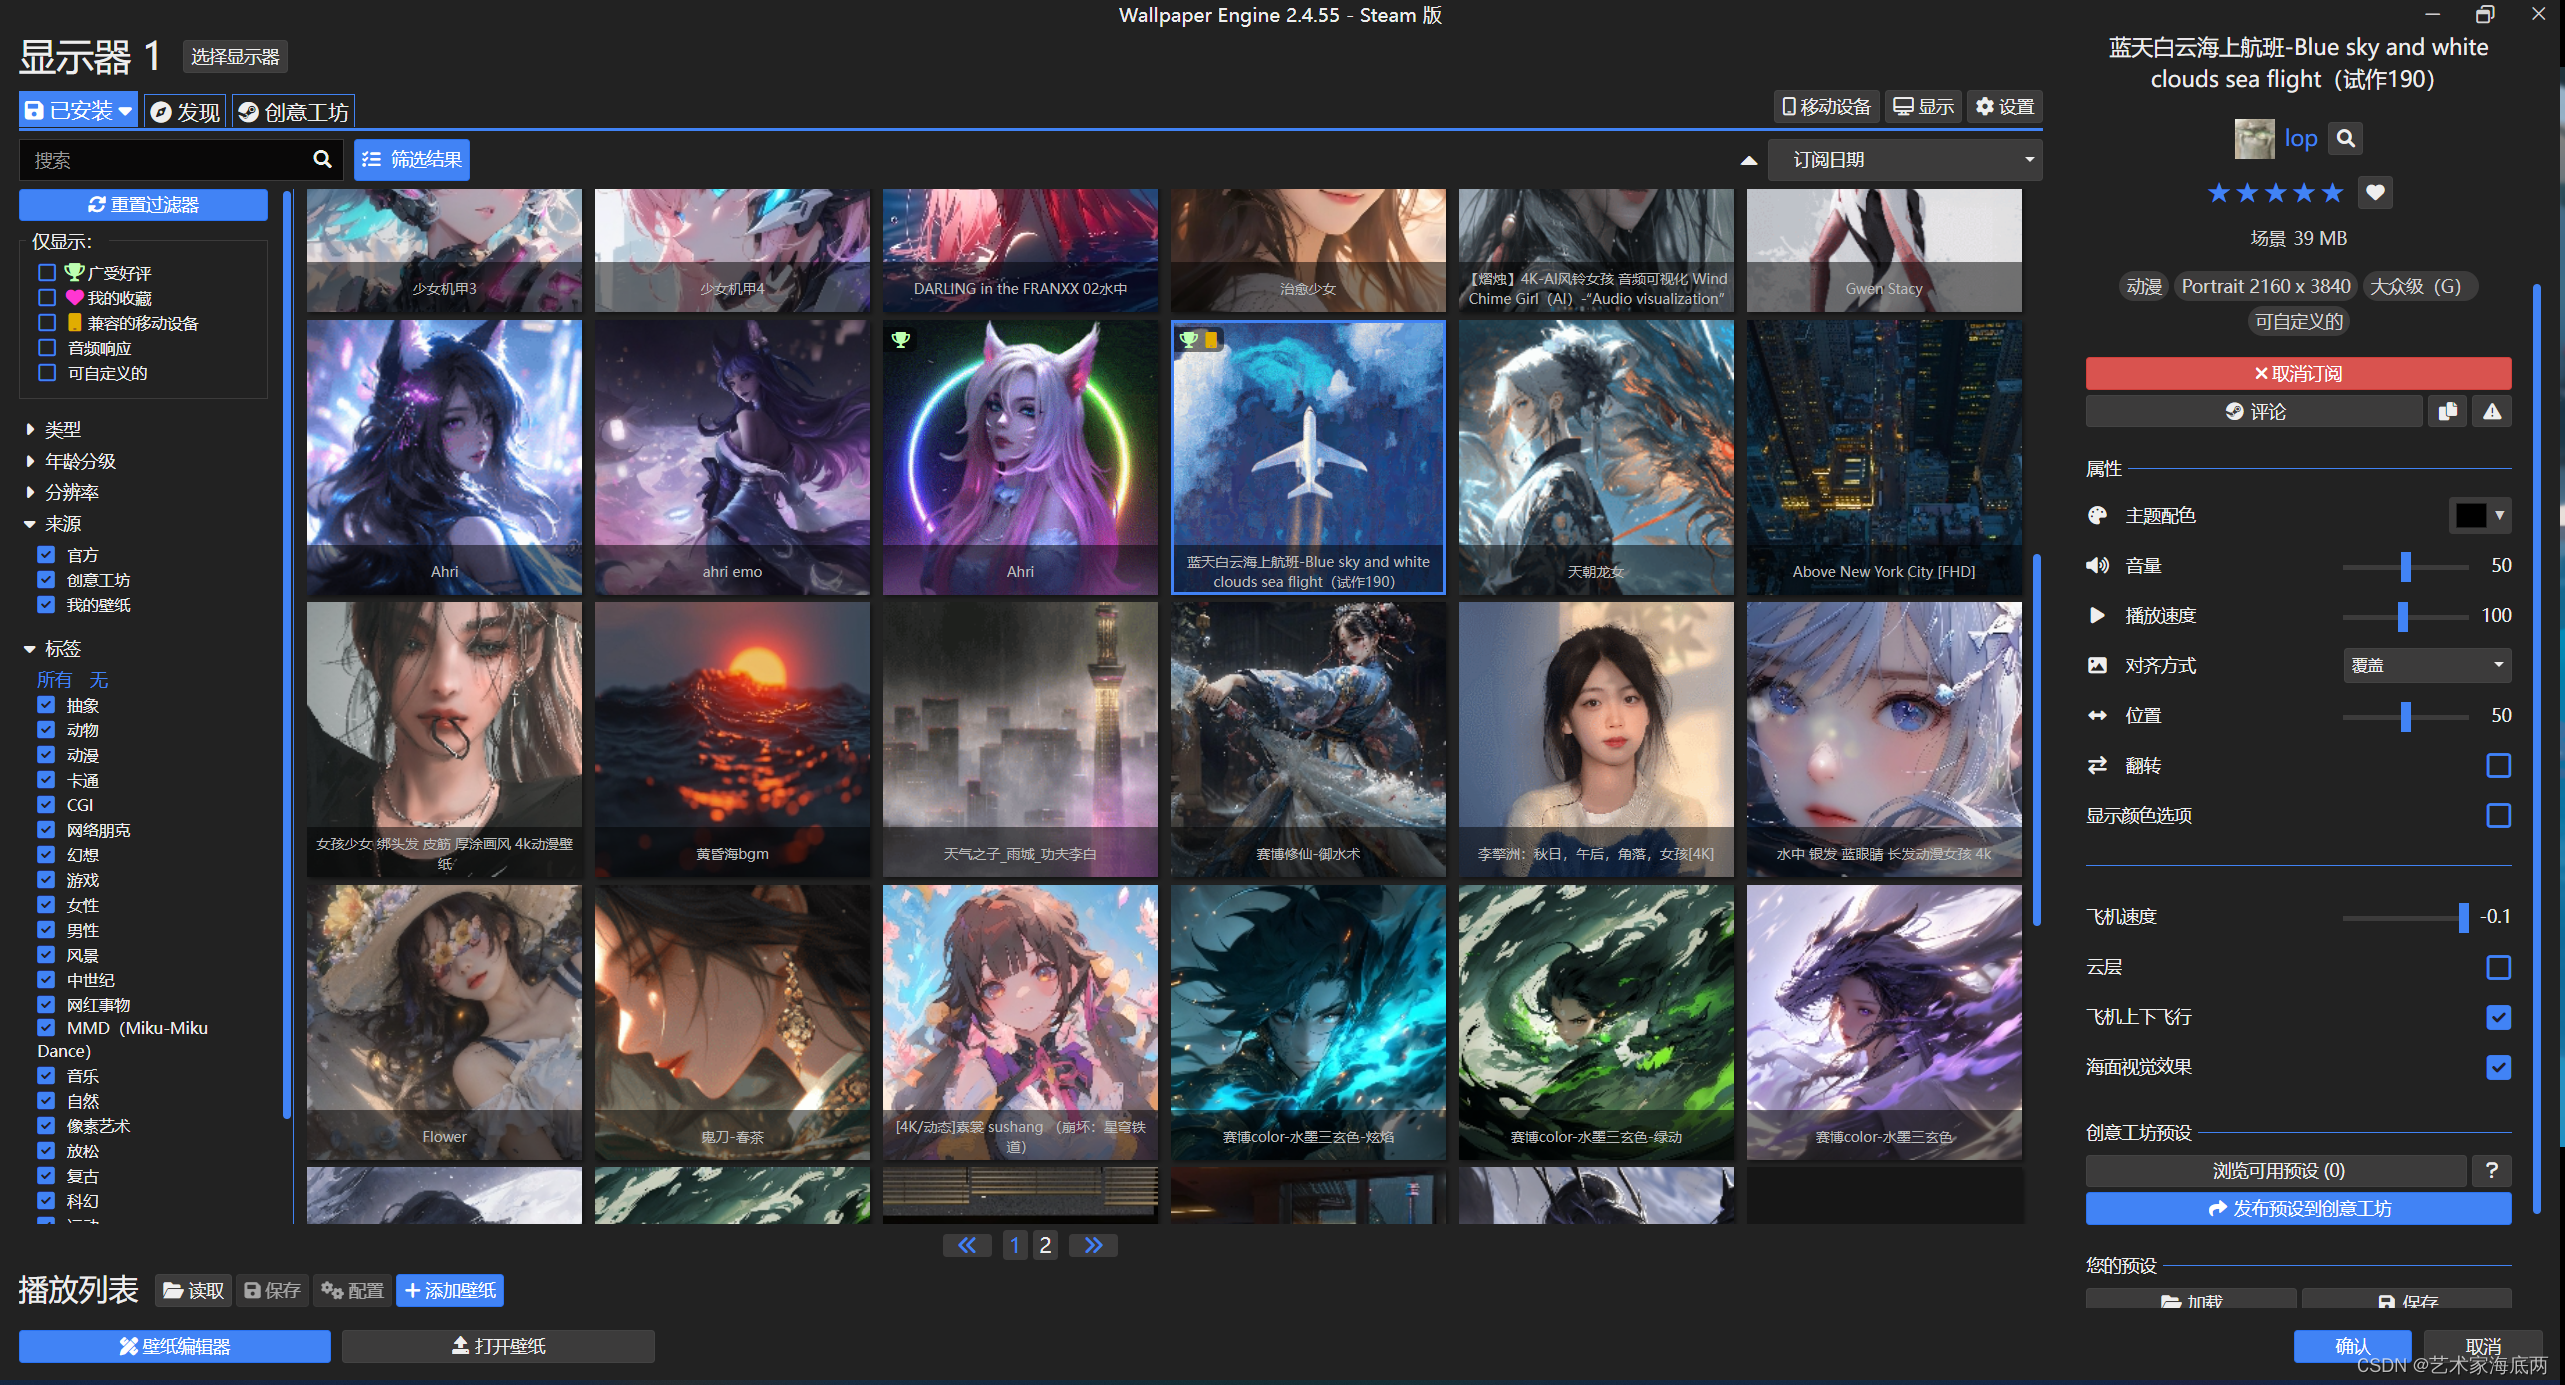The height and width of the screenshot is (1385, 2565).
Task: Select the Above New York City wallpaper thumbnail
Action: (x=1884, y=457)
